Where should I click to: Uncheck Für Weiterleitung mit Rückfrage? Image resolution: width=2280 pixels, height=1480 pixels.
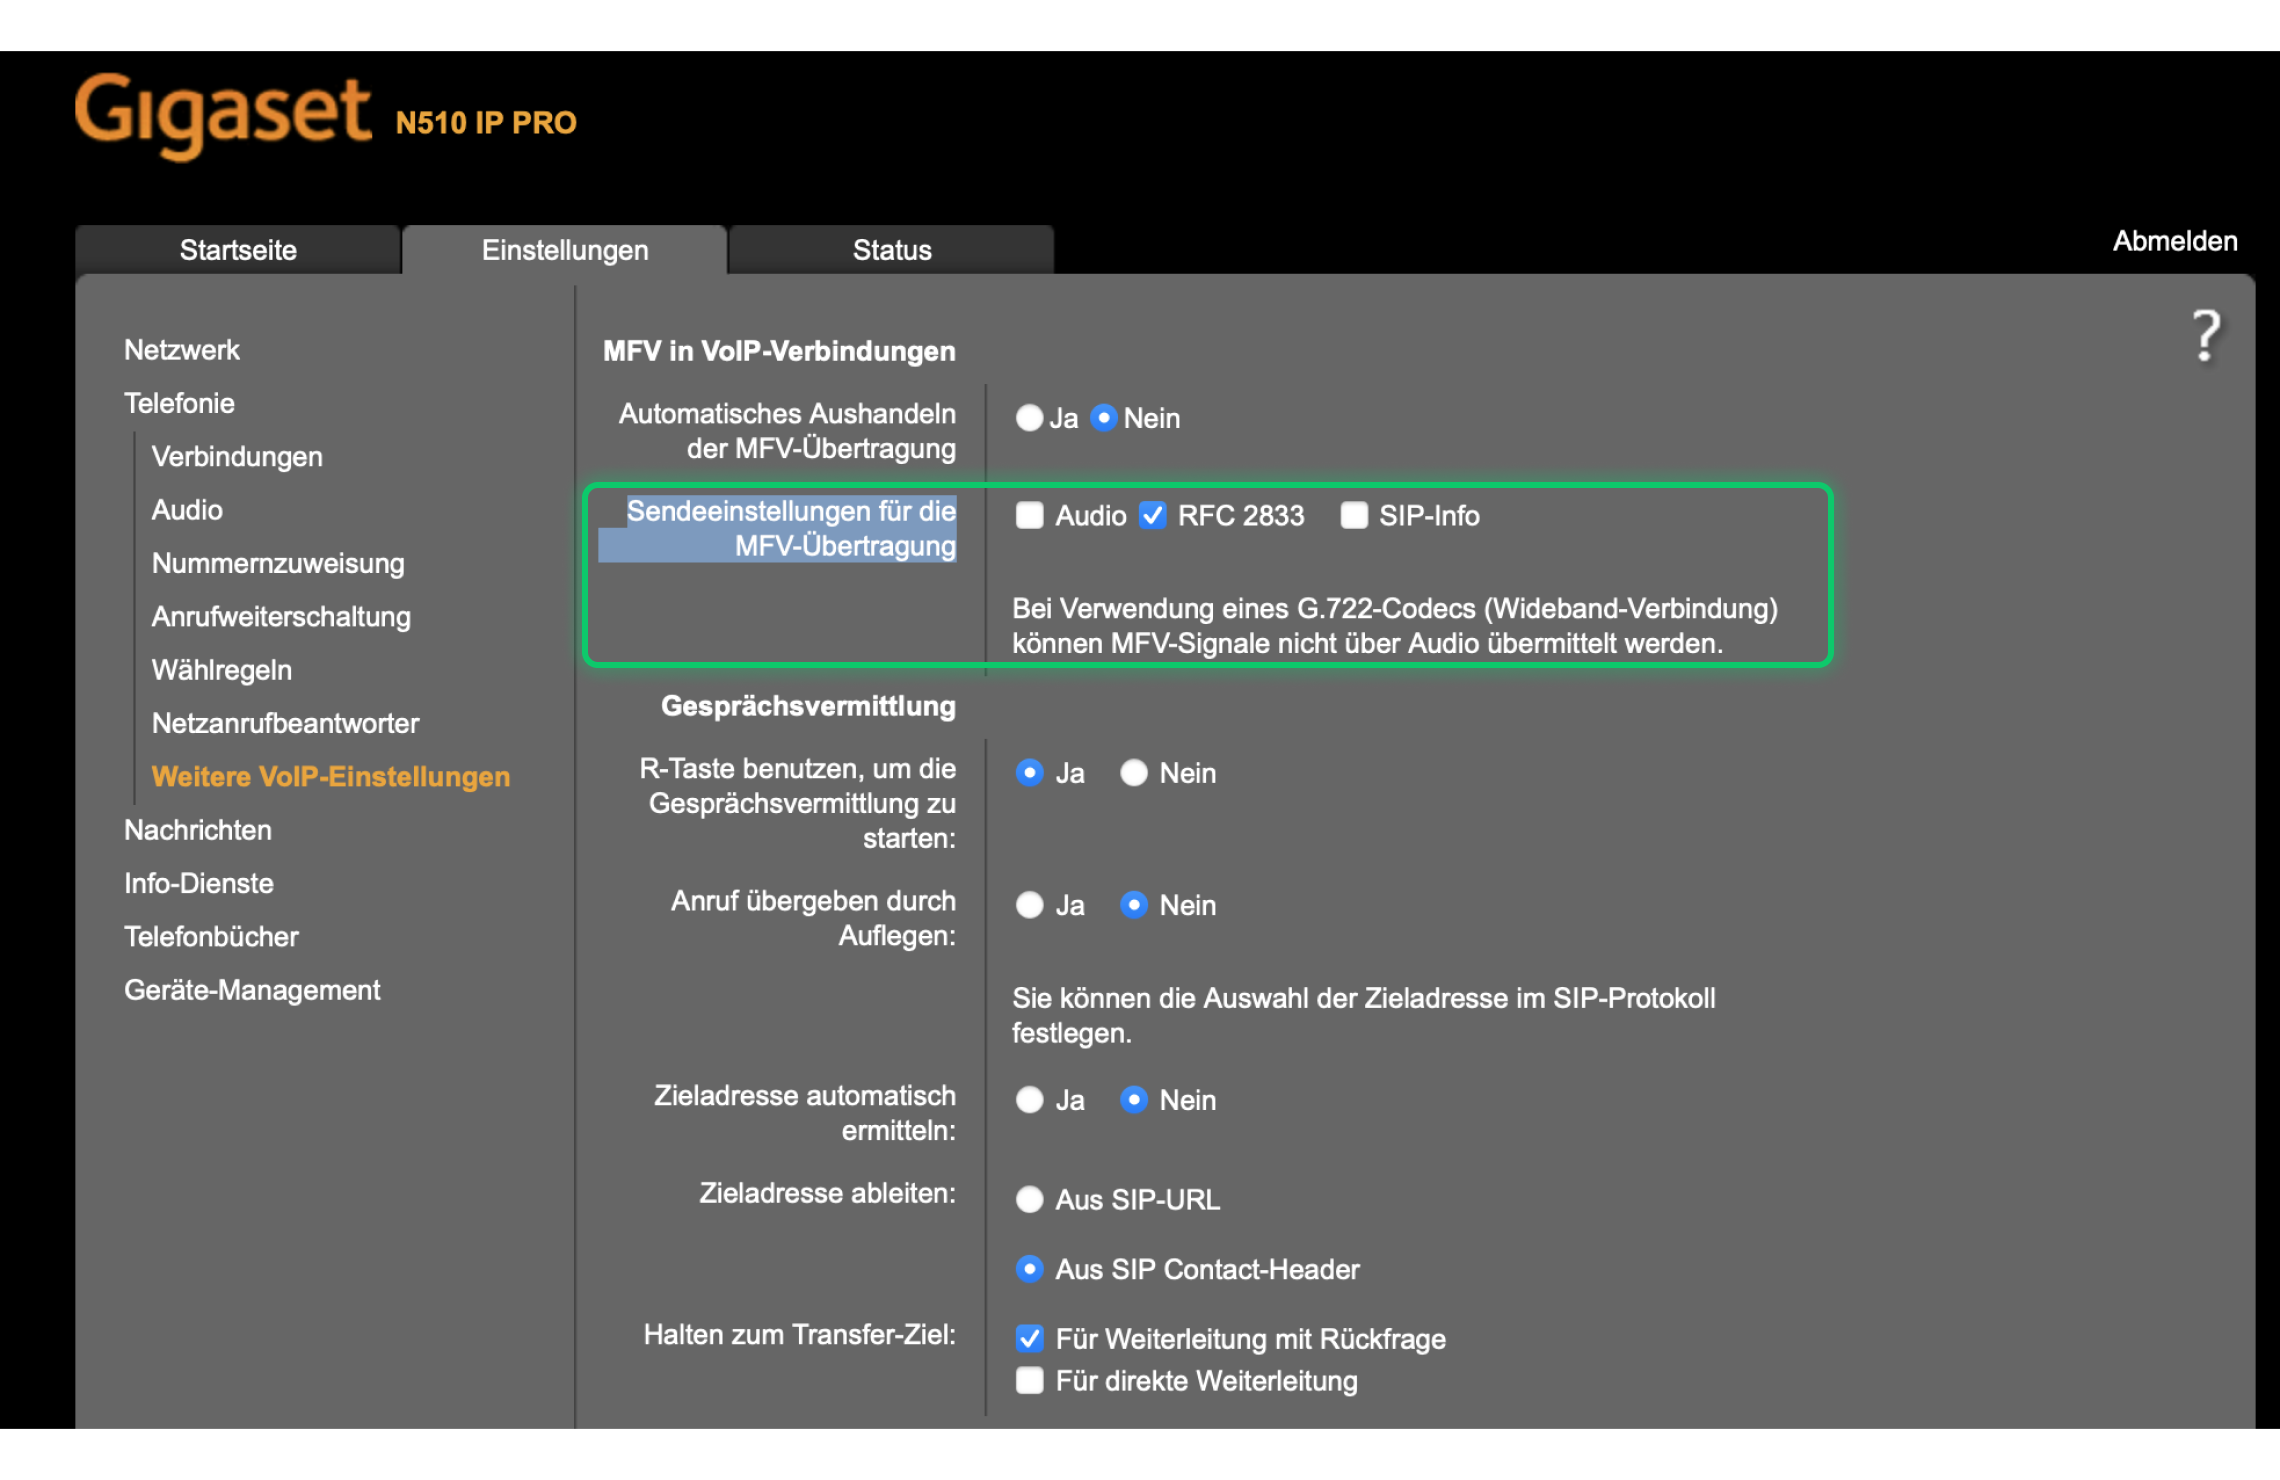tap(1029, 1339)
